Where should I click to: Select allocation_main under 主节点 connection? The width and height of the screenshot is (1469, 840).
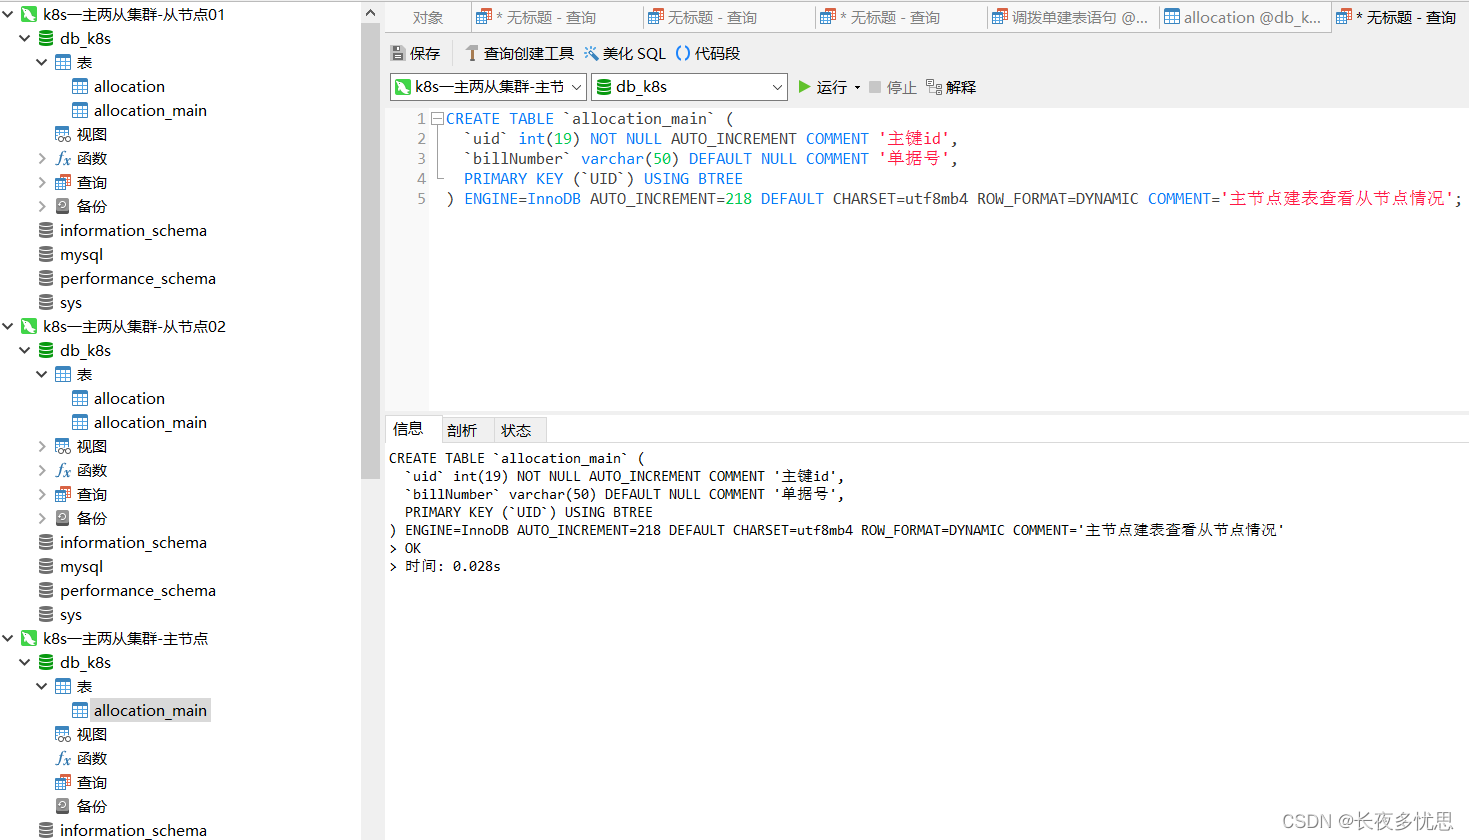pos(150,711)
